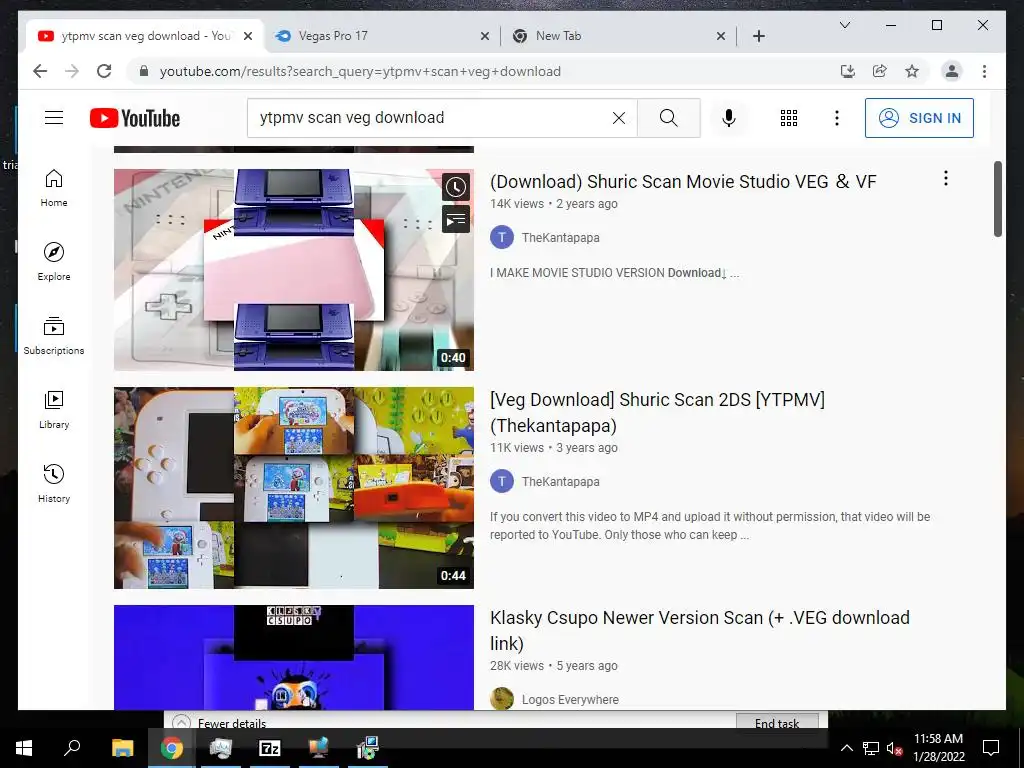1024x768 pixels.
Task: Open TheKantapapa channel name under Movie Studio video
Action: (x=560, y=238)
